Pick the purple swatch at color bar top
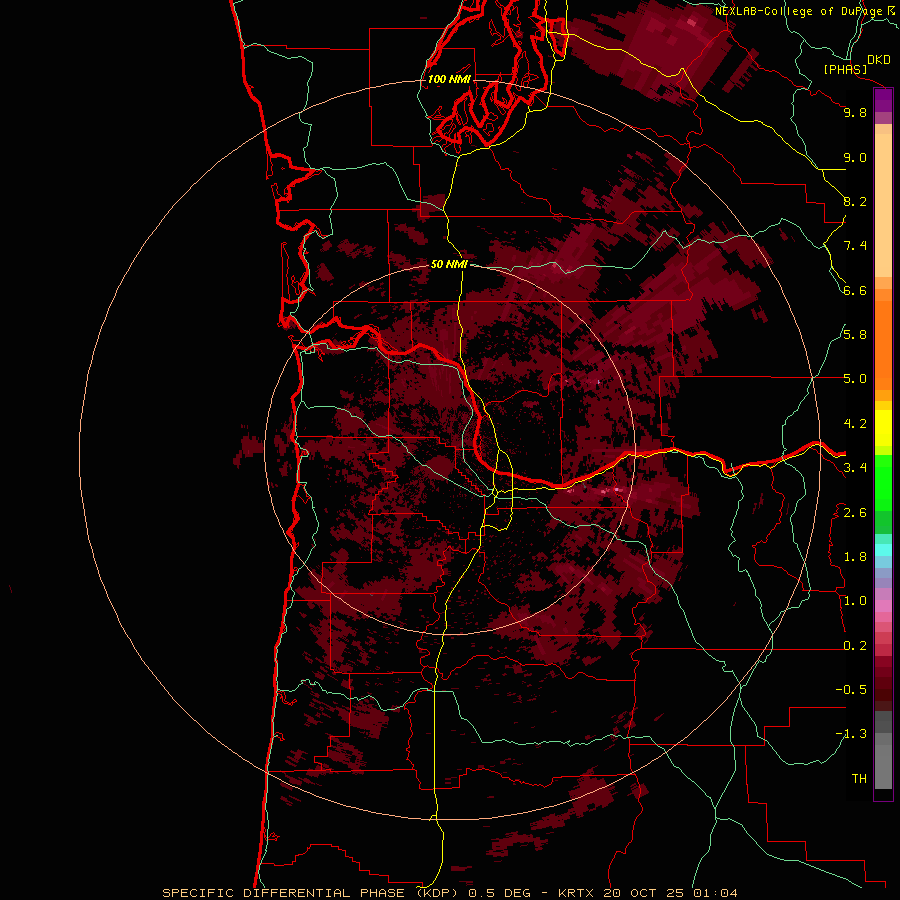Viewport: 900px width, 900px height. 883,100
